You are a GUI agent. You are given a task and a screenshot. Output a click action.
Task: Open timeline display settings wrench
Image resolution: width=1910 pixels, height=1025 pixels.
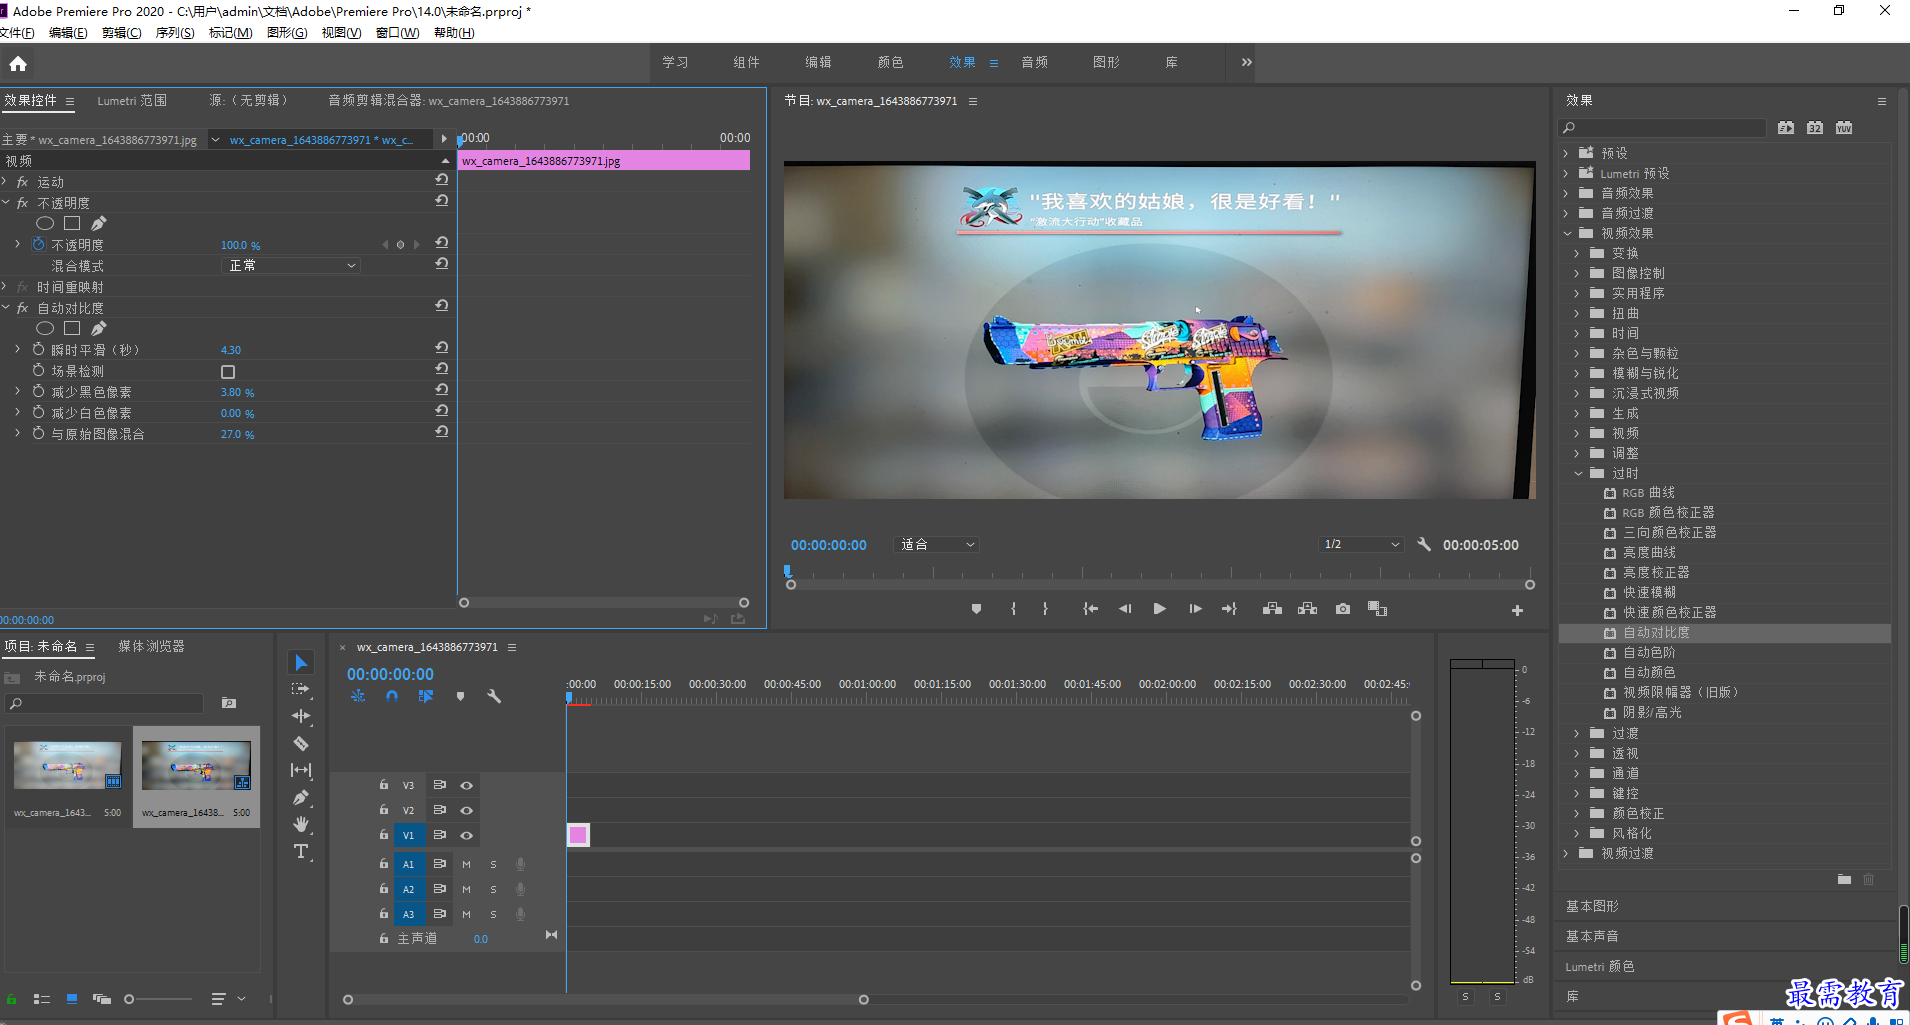494,696
